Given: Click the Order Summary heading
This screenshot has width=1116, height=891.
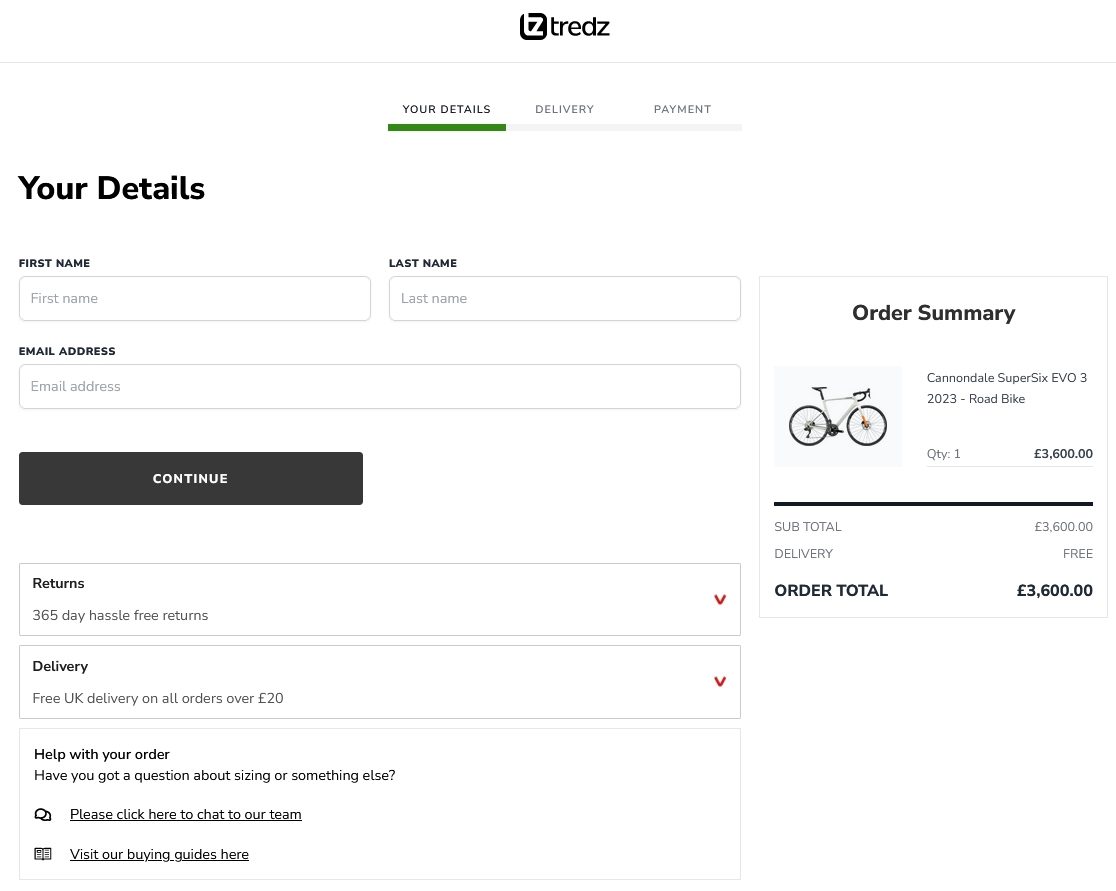Looking at the screenshot, I should 933,312.
